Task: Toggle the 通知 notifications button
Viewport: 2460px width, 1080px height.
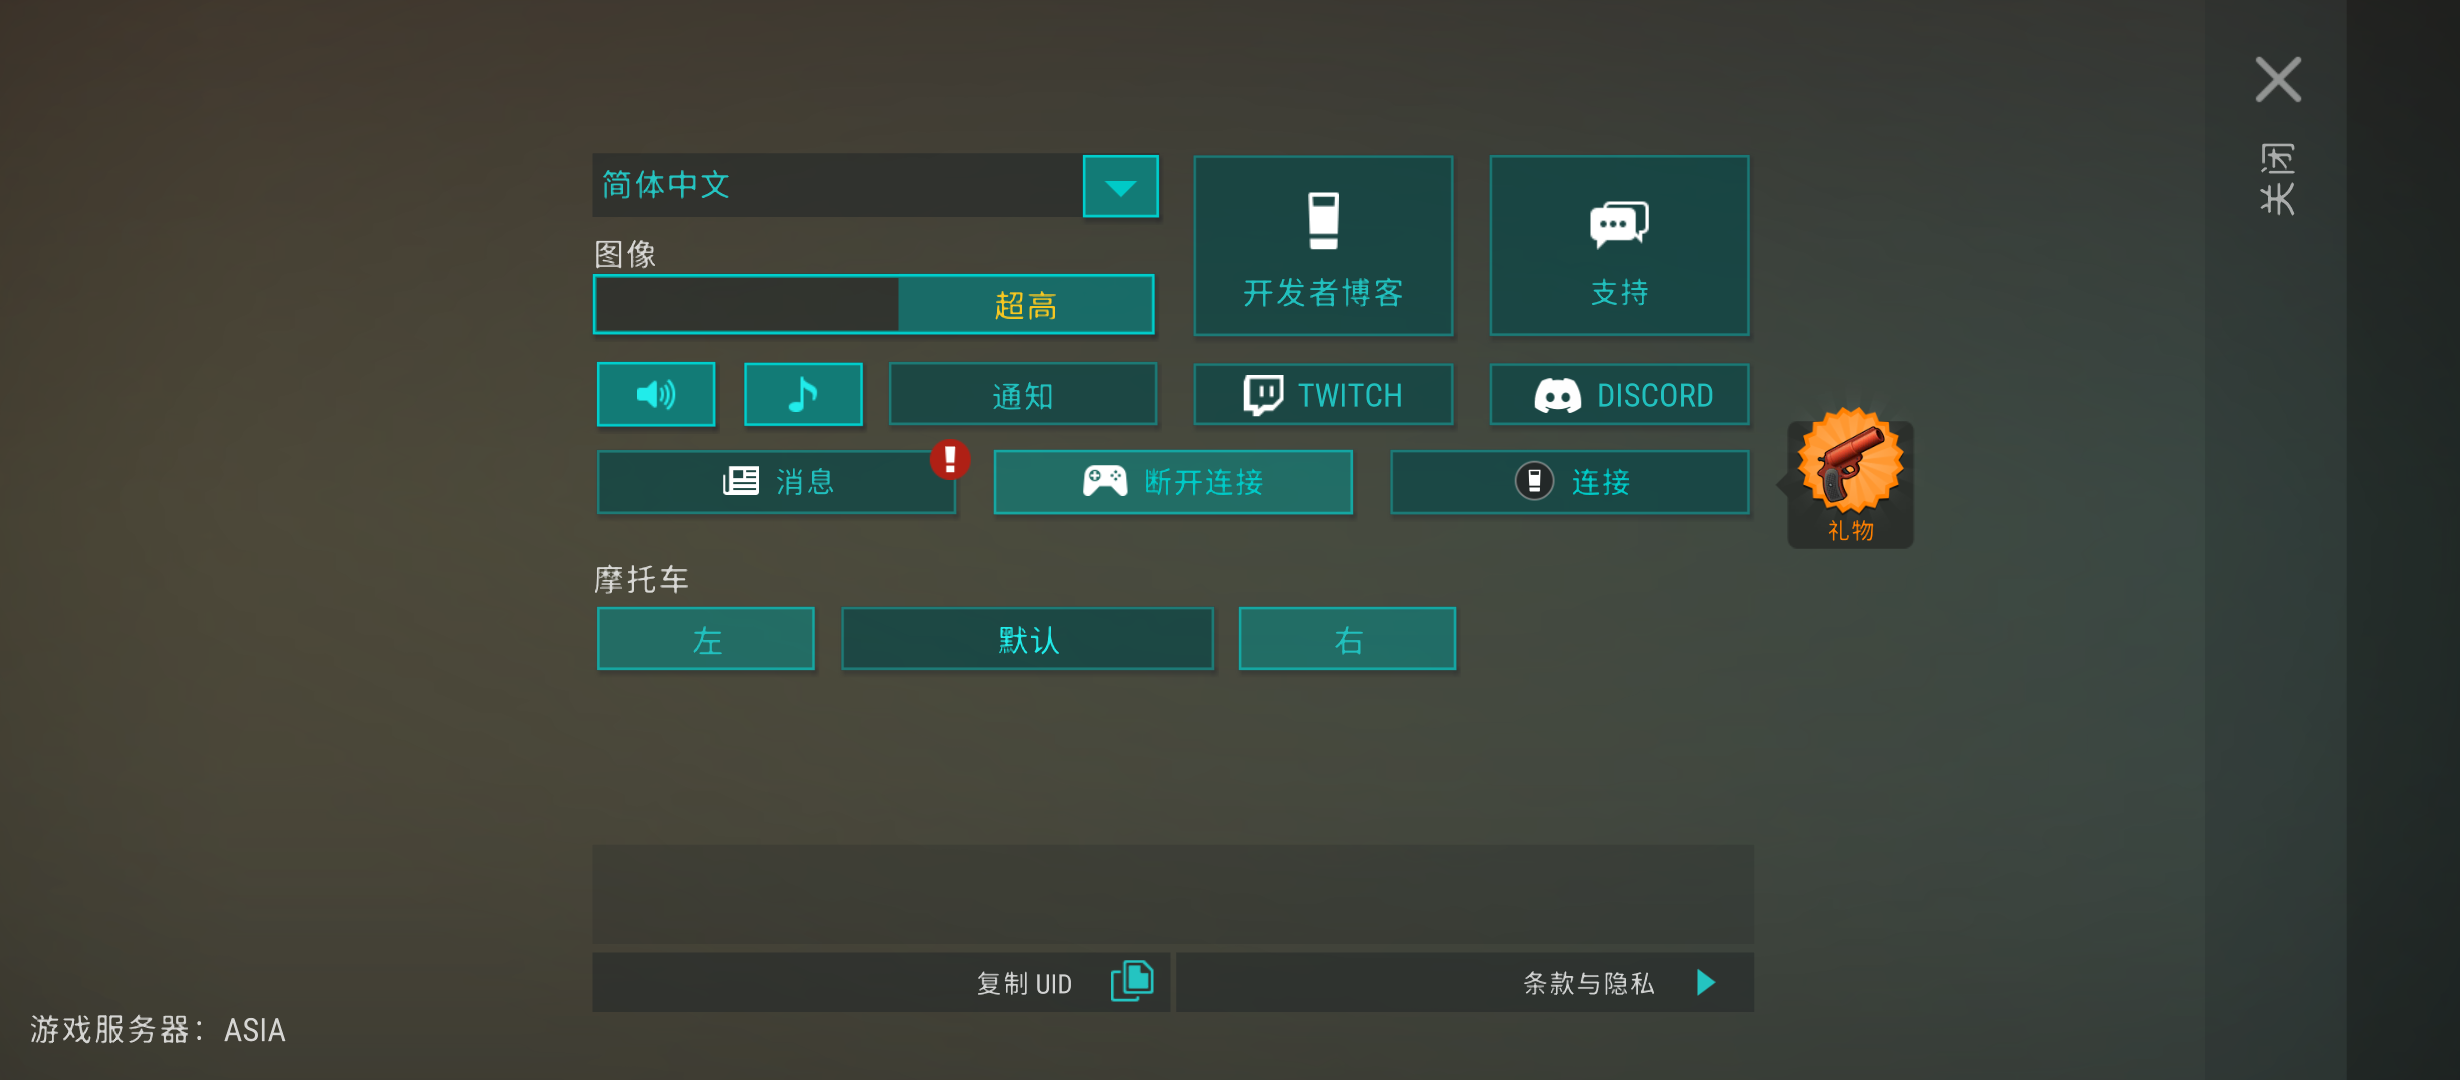Action: coord(1022,395)
